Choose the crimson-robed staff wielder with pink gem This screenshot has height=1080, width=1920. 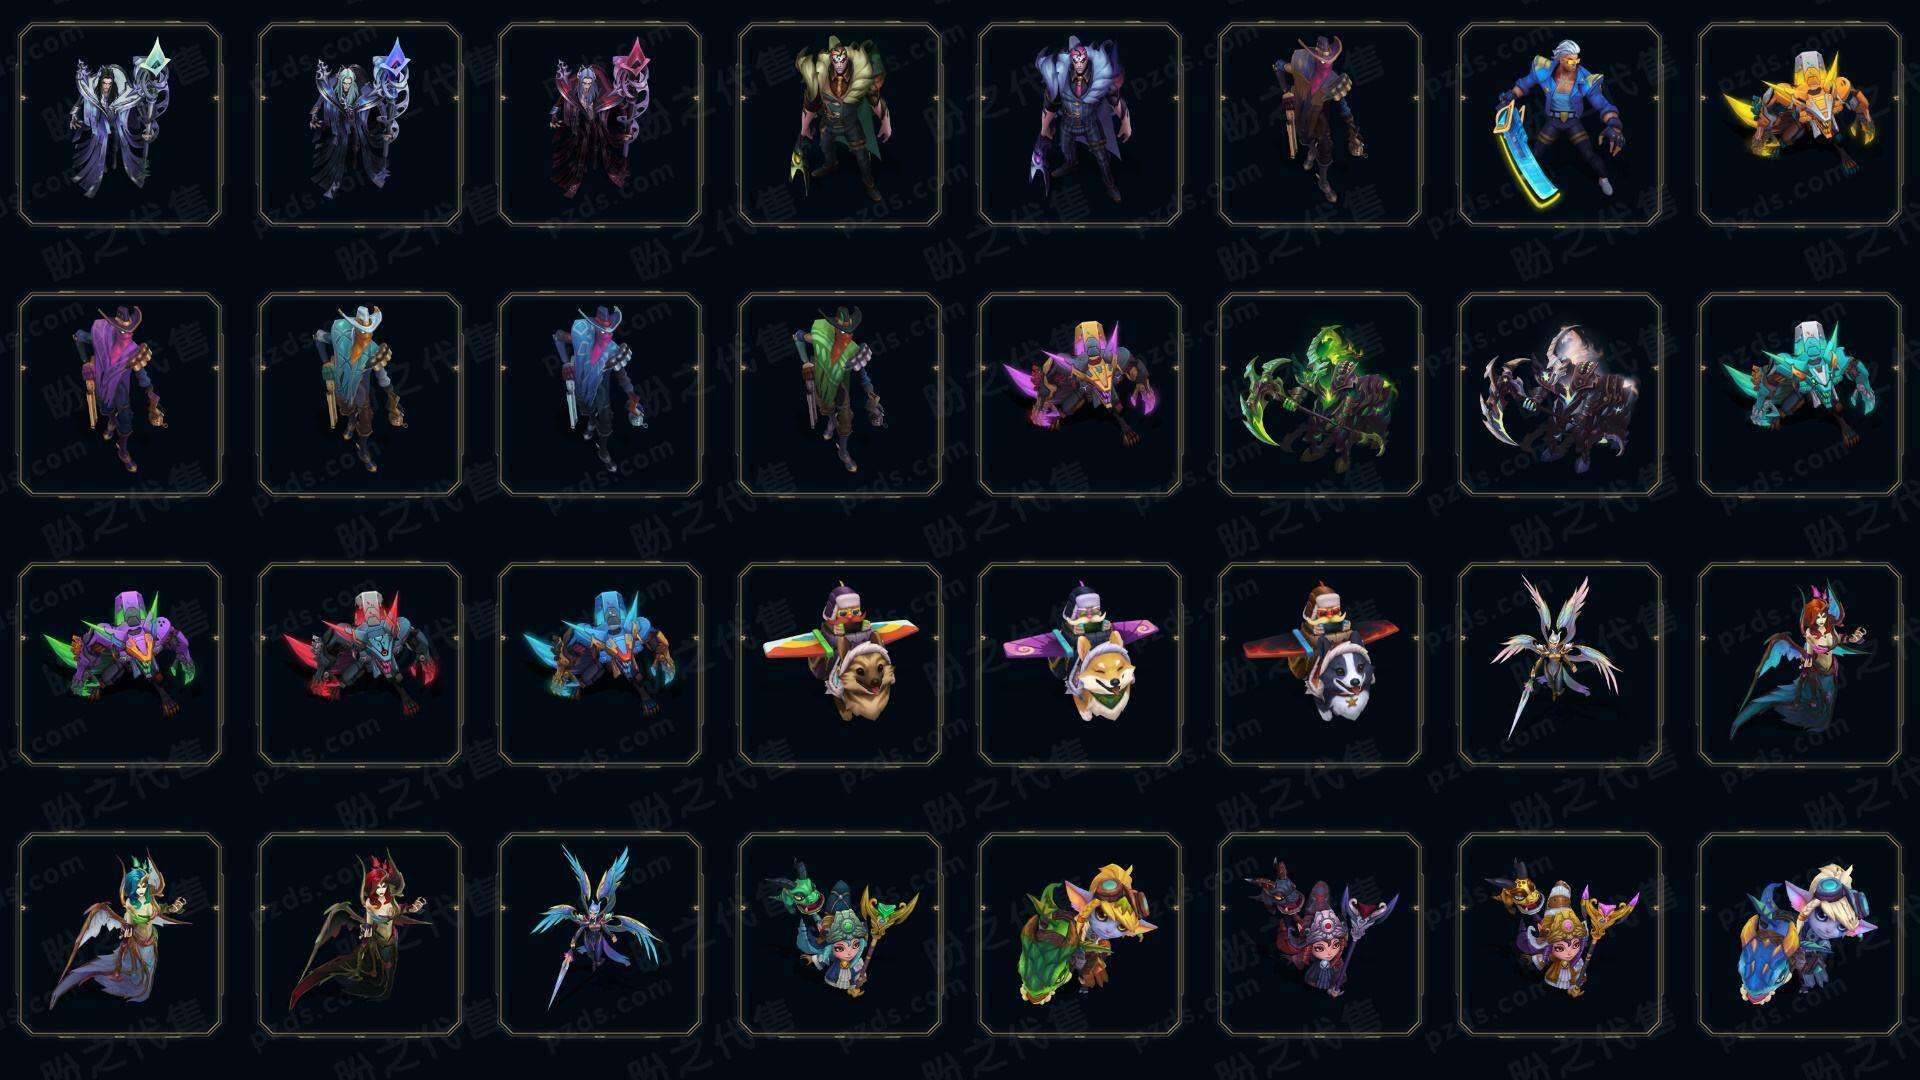click(x=600, y=125)
